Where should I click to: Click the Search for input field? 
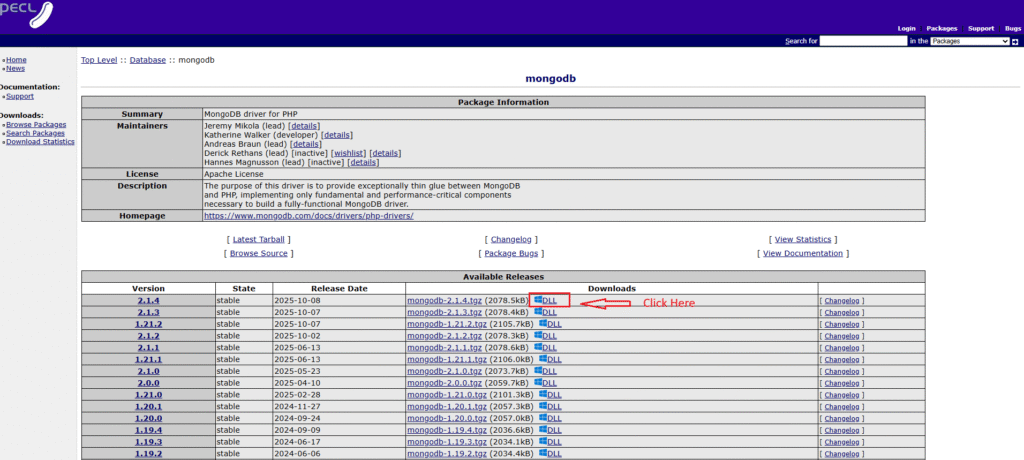point(862,41)
